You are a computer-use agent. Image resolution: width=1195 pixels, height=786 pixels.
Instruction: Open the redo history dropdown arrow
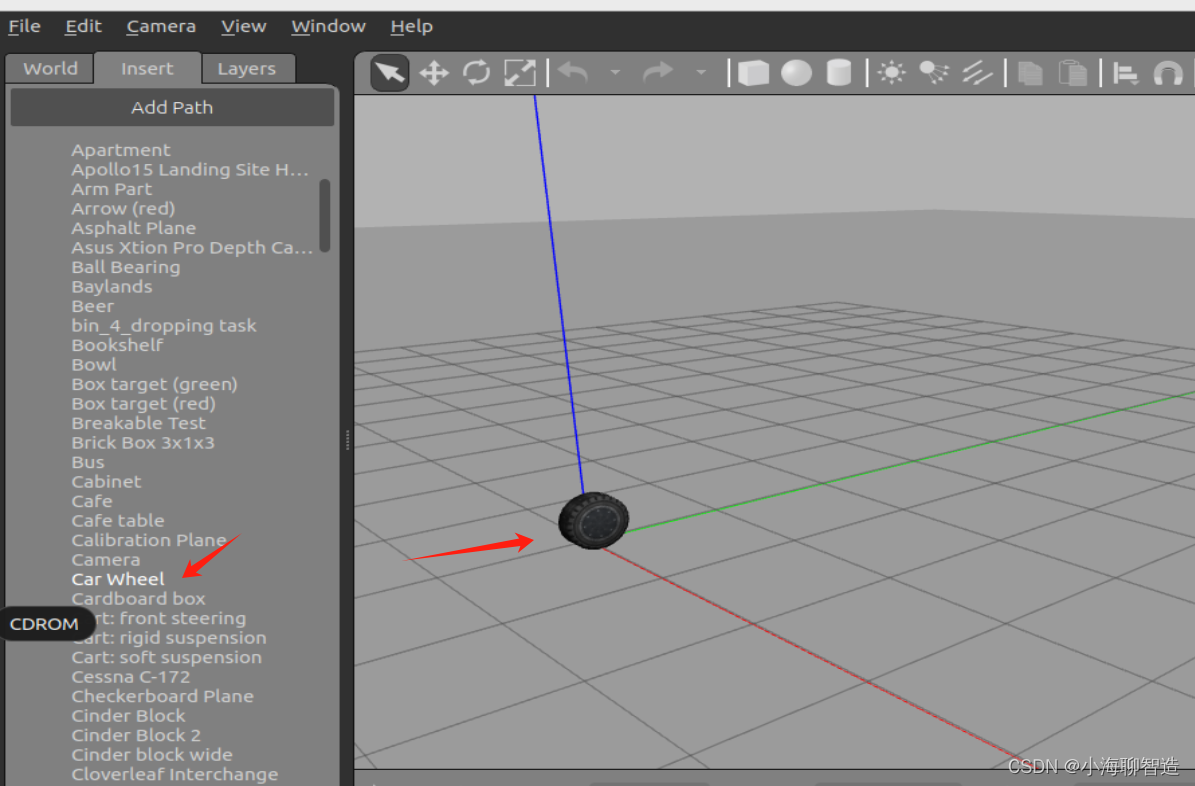click(700, 73)
